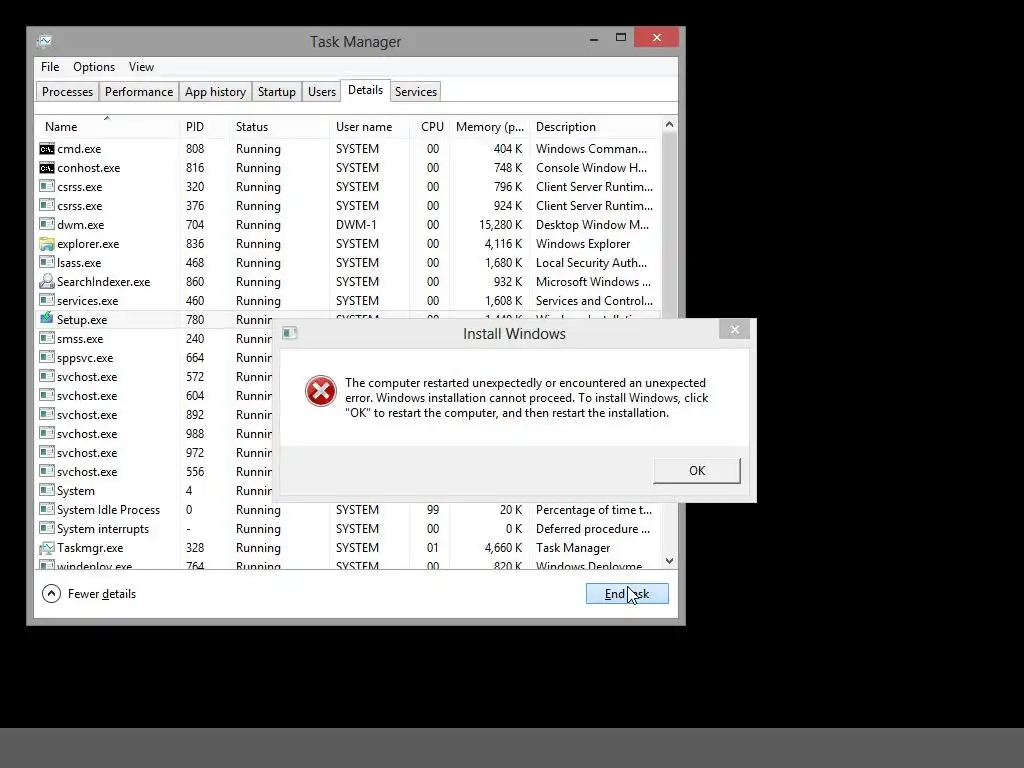Sort by the Memory column header
Screen dimensions: 1024x768
[490, 127]
